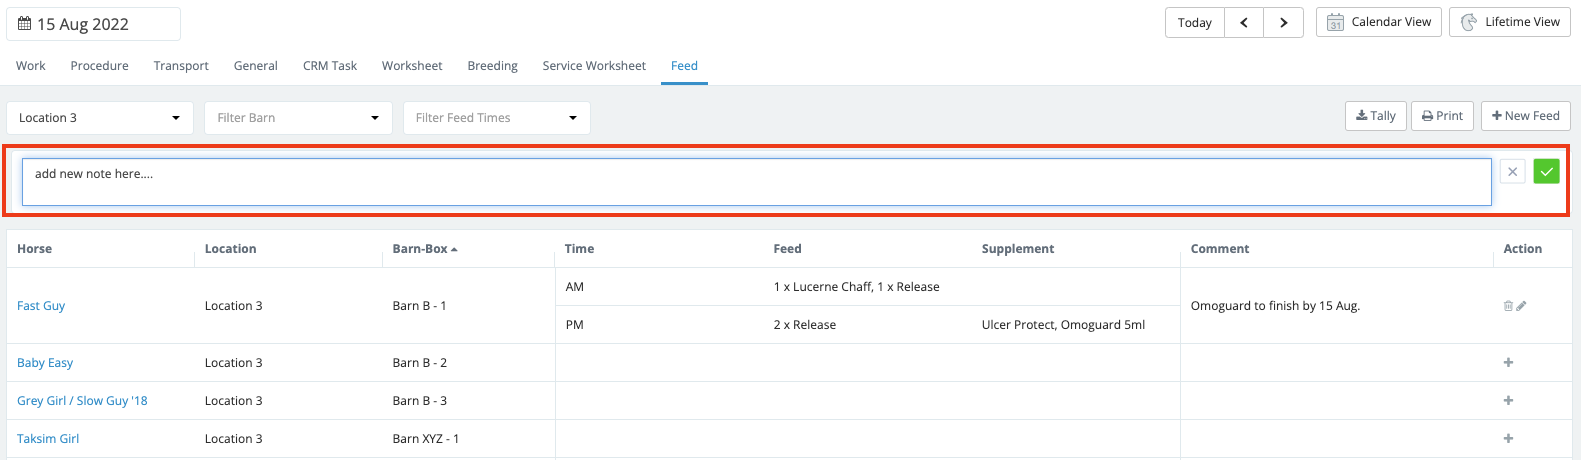This screenshot has width=1581, height=460.
Task: Open Filter Feed Times dropdown
Action: pyautogui.click(x=496, y=118)
